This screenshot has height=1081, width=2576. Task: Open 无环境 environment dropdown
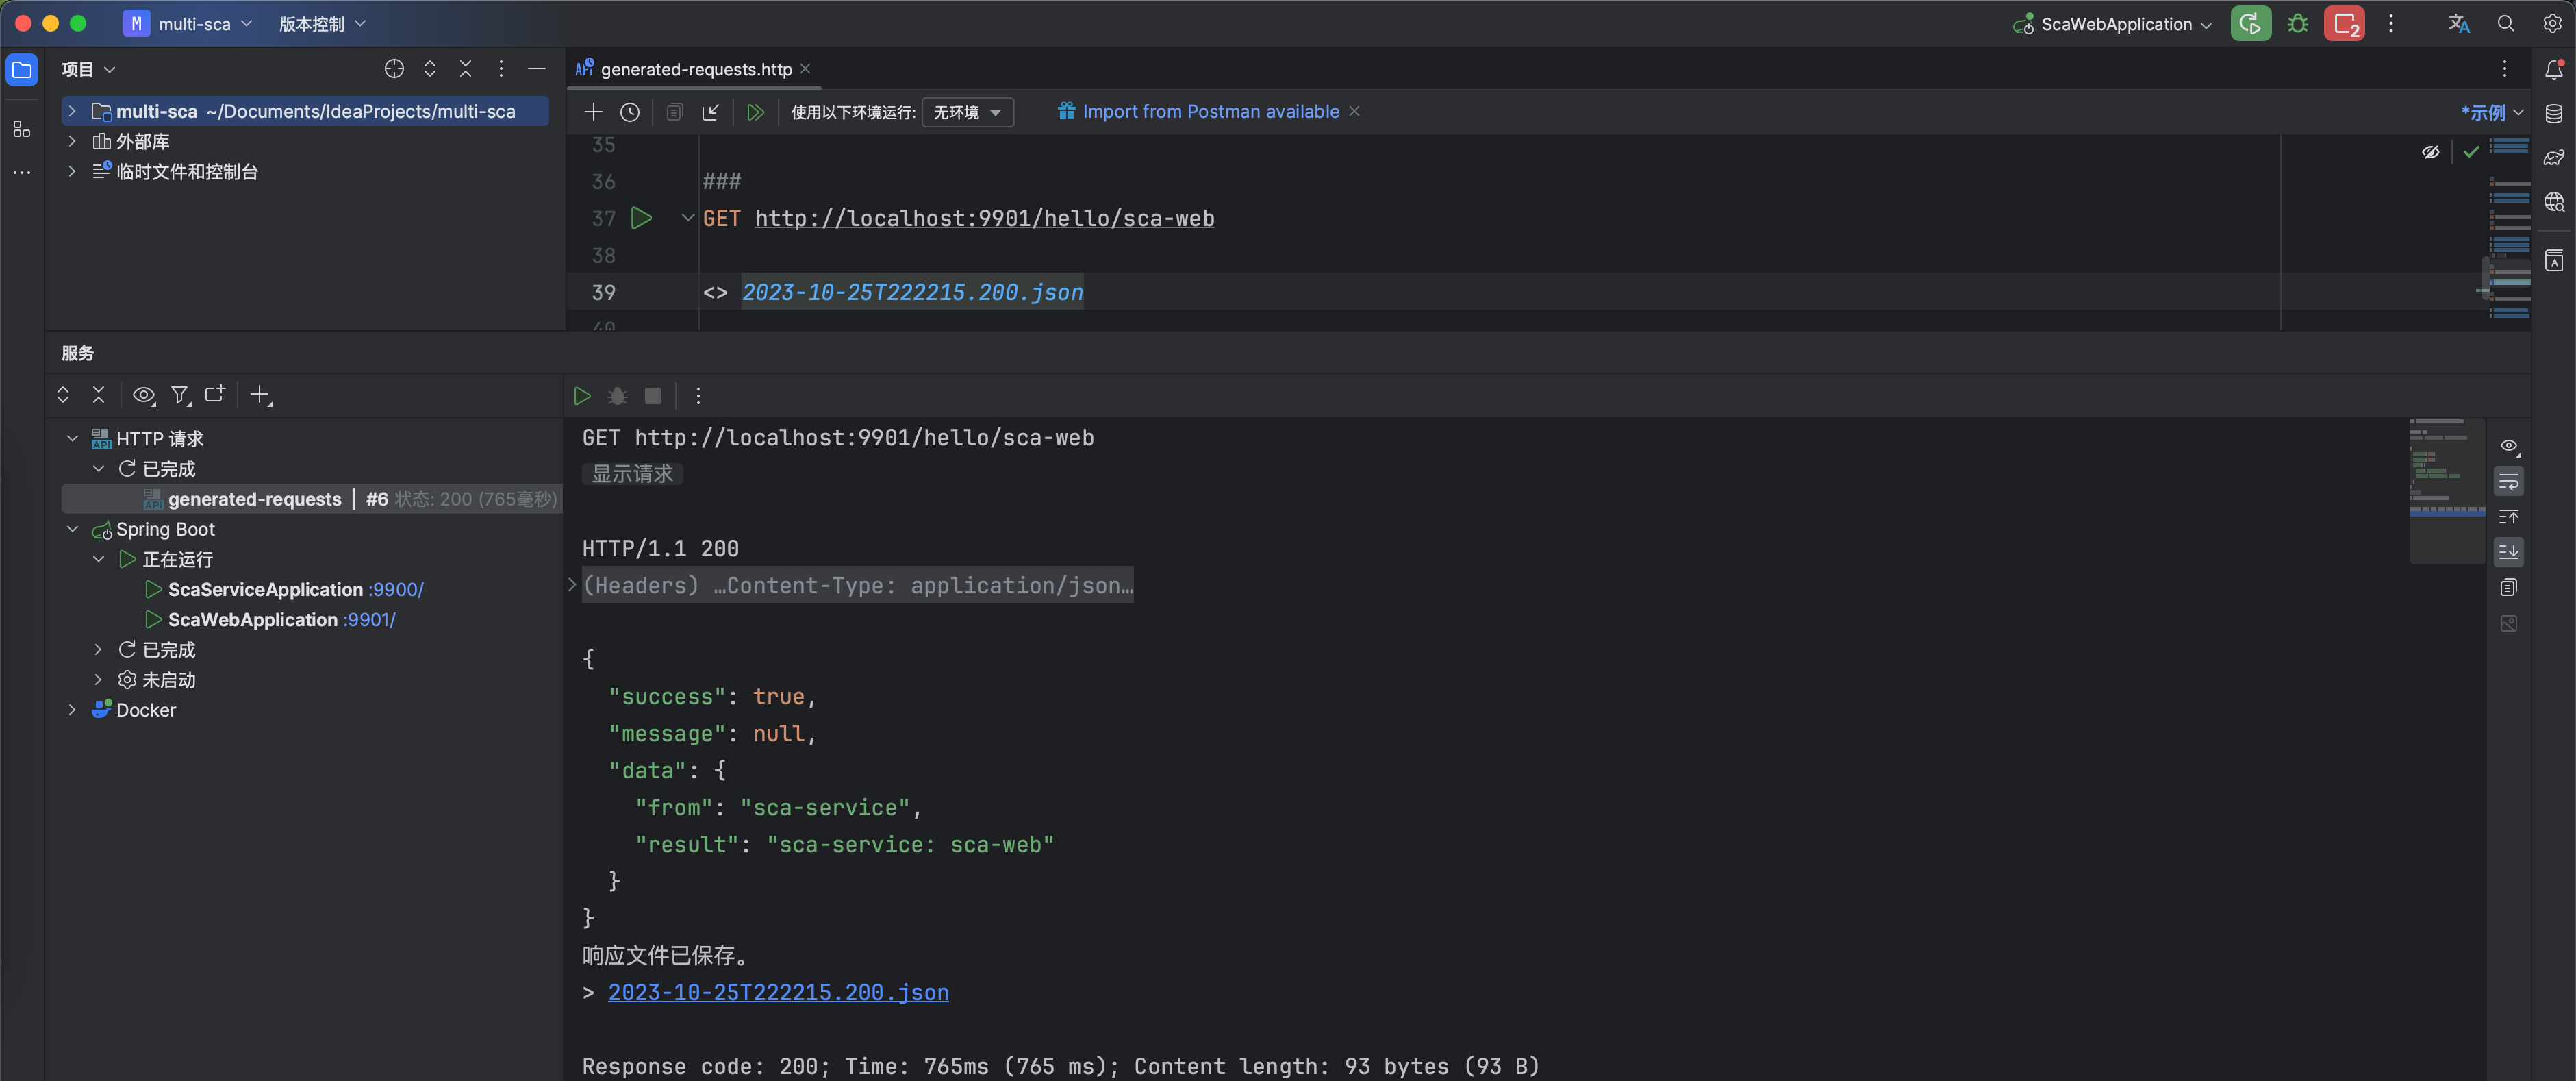coord(967,112)
